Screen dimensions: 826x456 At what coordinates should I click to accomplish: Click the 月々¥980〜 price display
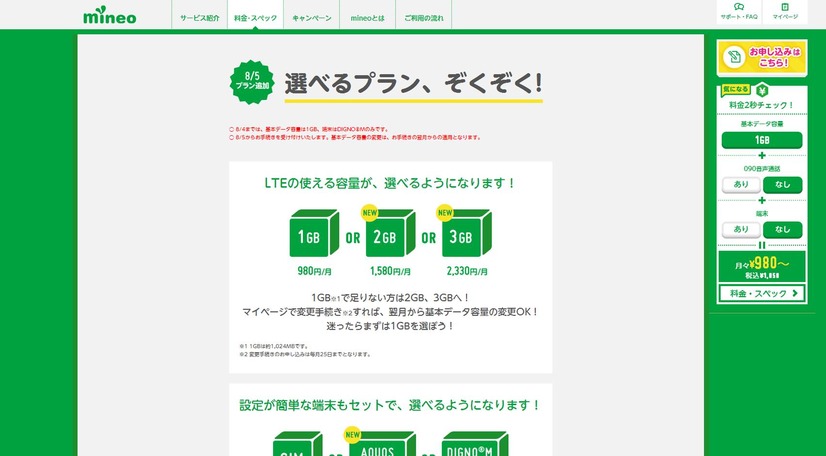762,266
